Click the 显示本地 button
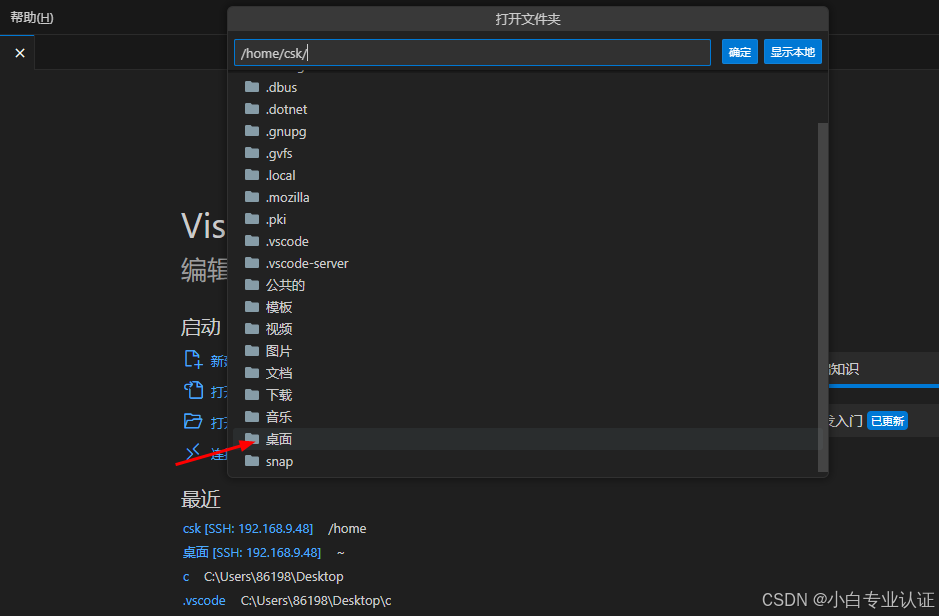Viewport: 939px width, 616px height. pos(792,50)
